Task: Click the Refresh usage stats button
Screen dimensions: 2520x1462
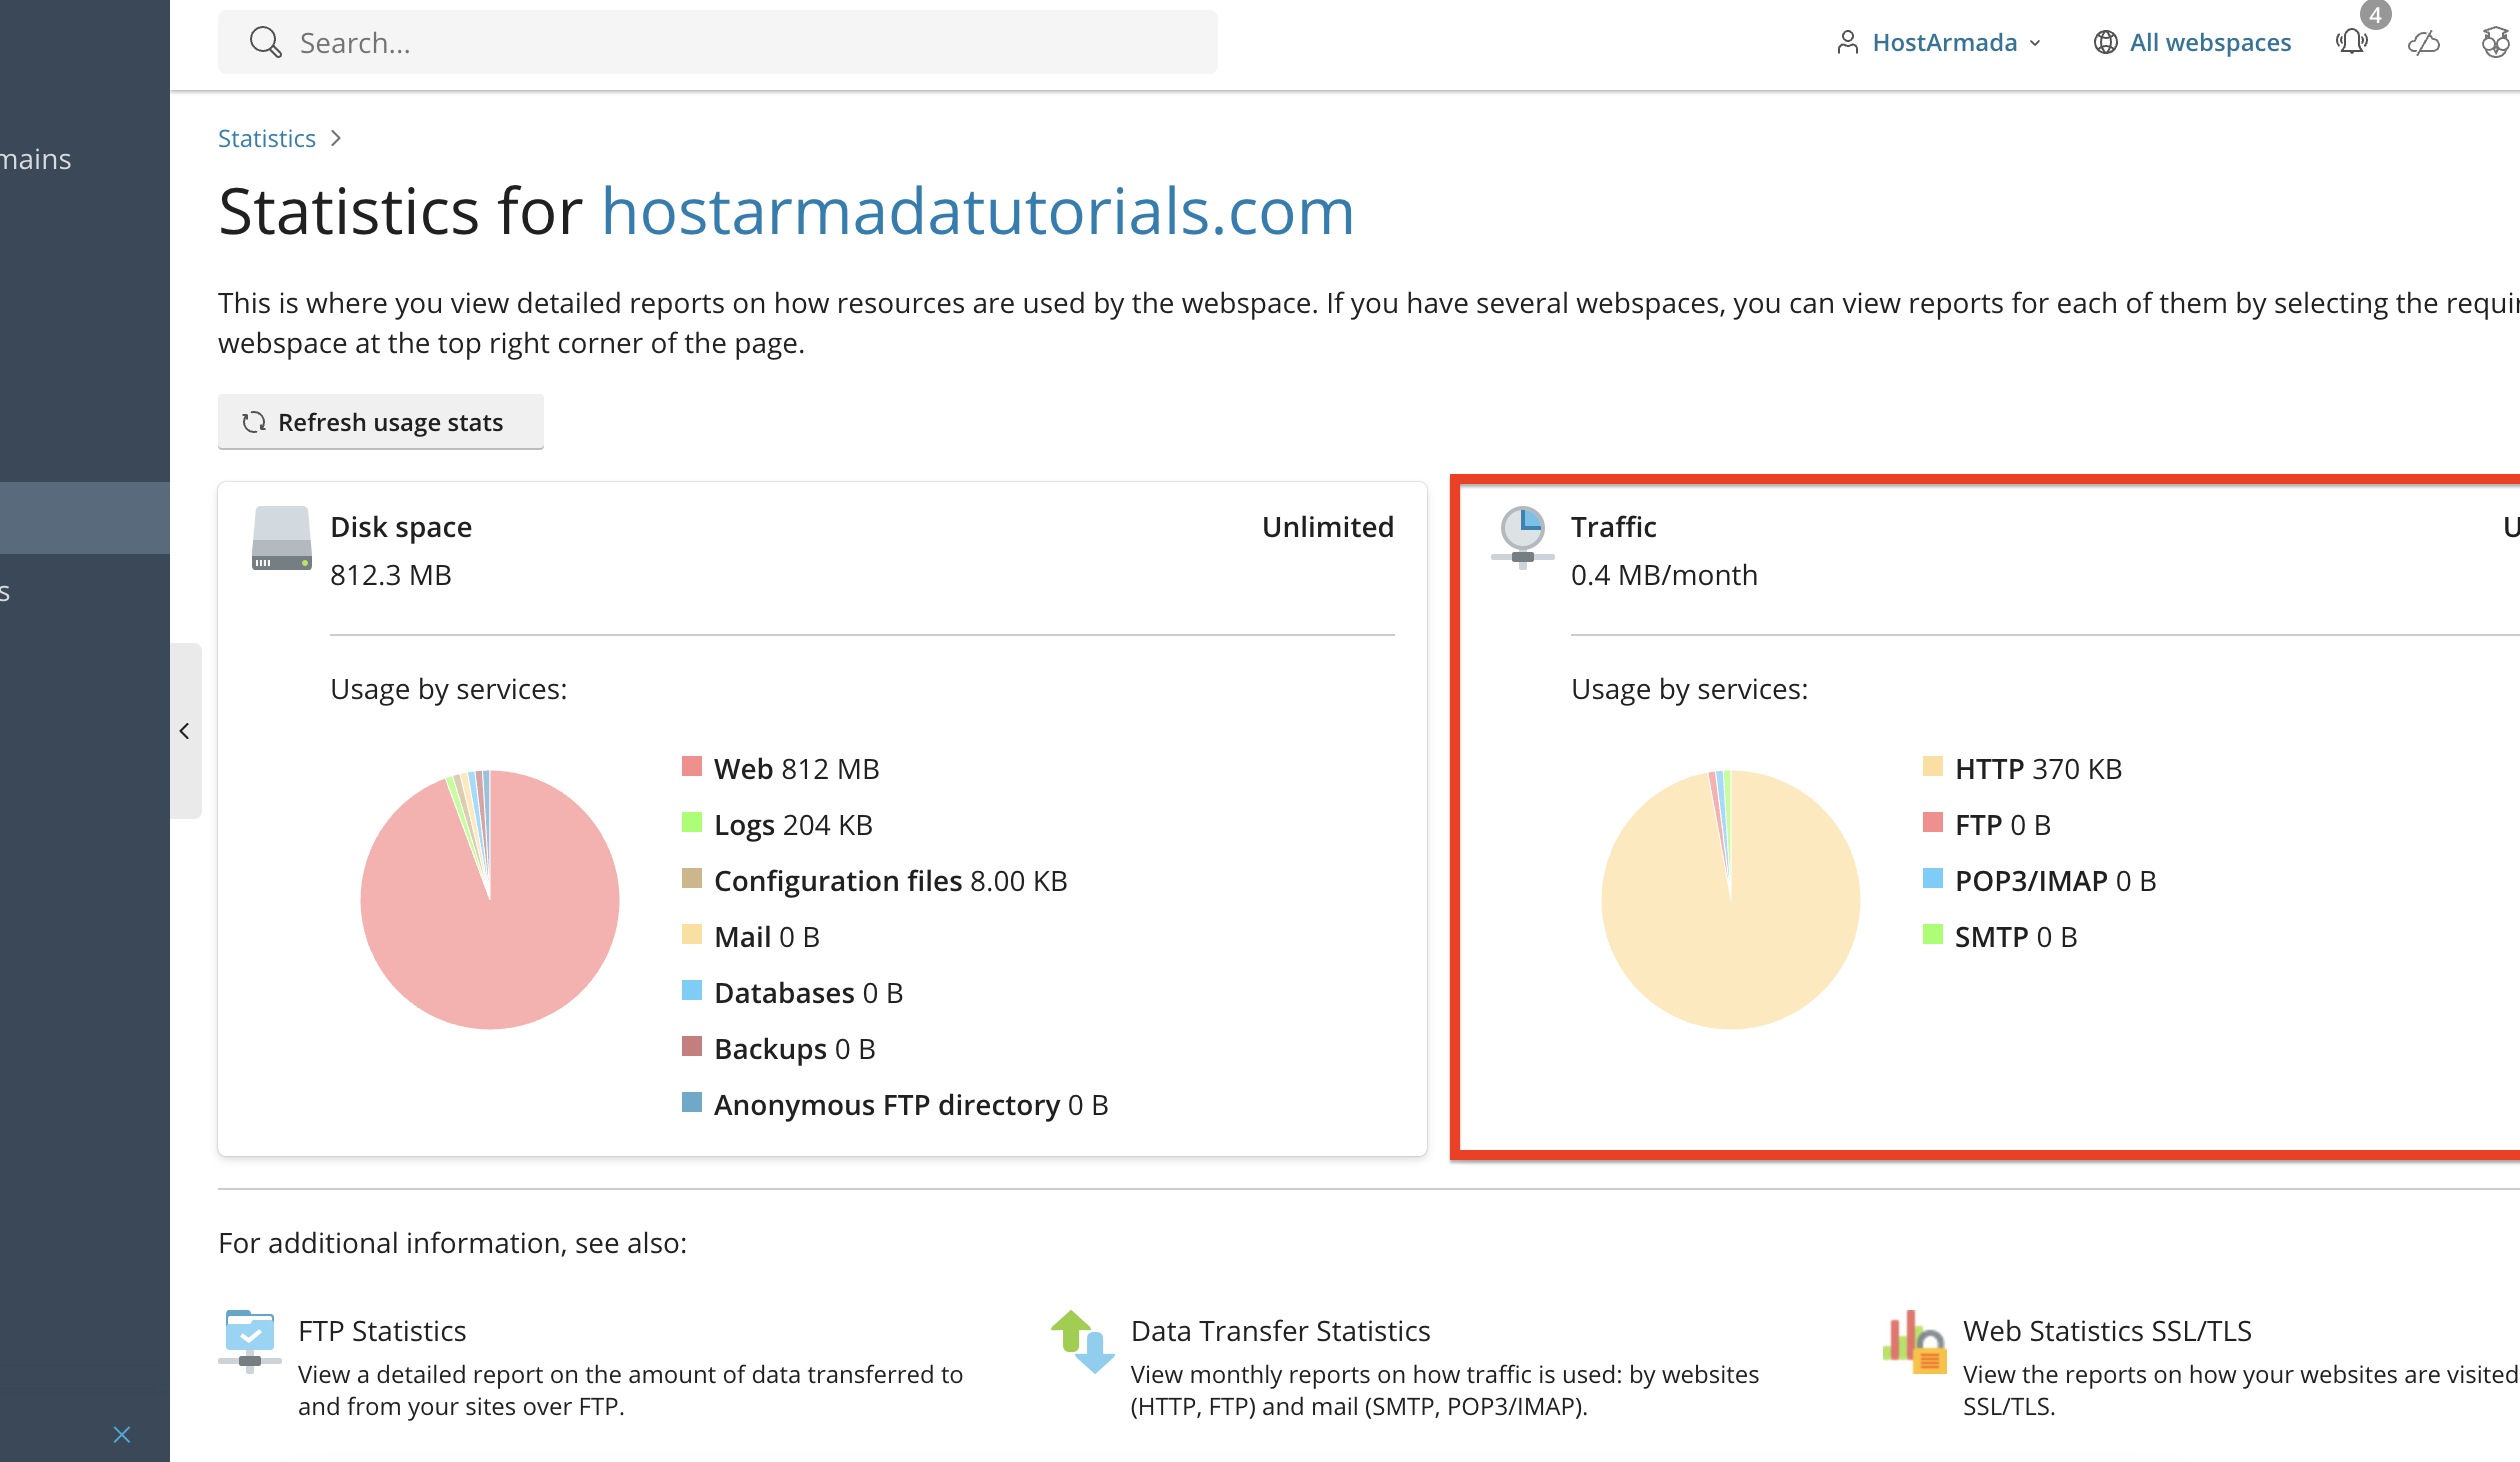Action: [381, 422]
